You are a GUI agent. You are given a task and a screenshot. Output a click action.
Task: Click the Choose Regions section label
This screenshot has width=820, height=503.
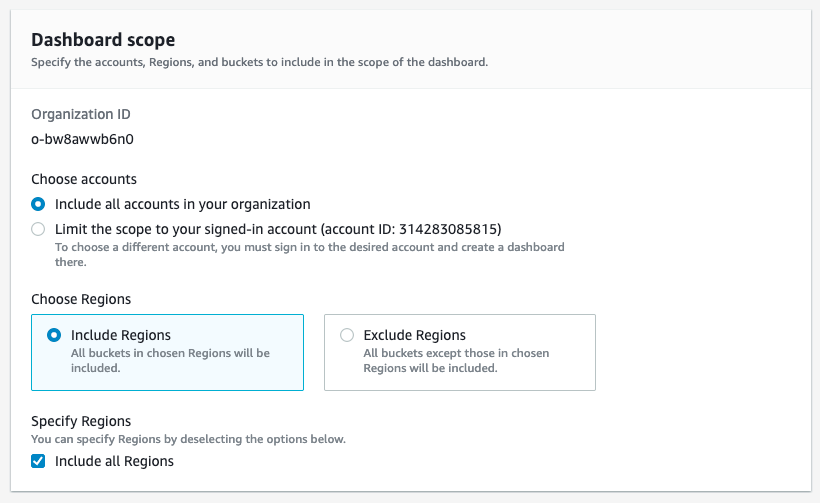click(81, 298)
